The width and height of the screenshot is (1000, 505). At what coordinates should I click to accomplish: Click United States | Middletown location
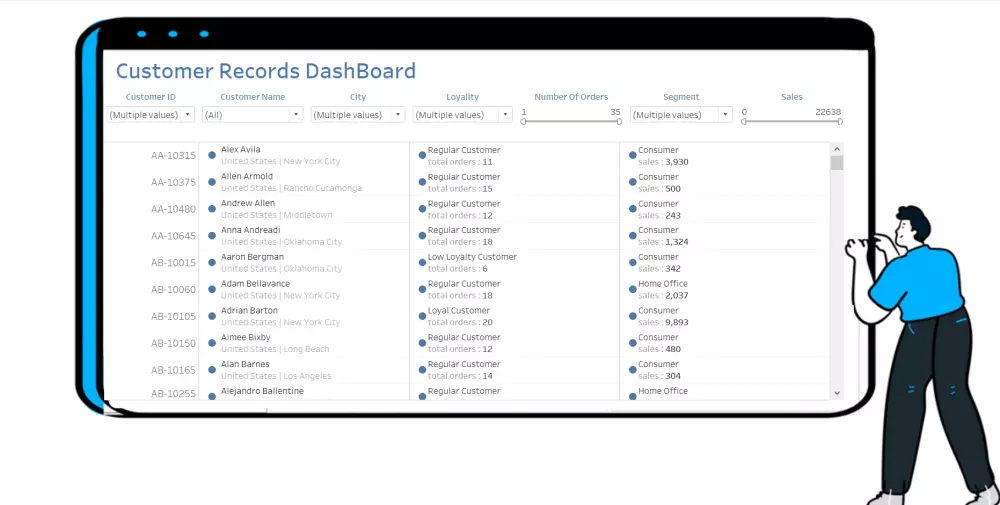pos(277,215)
